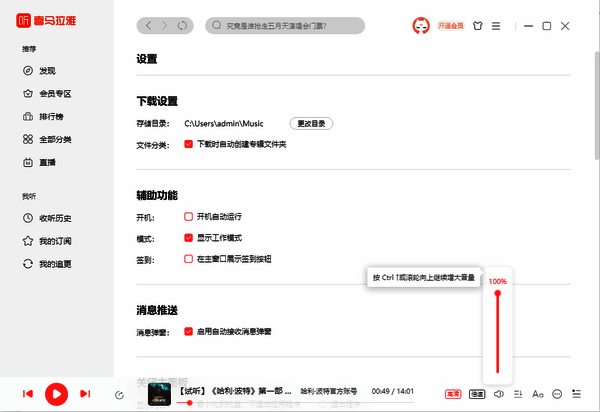Click the 开通会员 button
Viewport: 600px width, 412px height.
450,26
